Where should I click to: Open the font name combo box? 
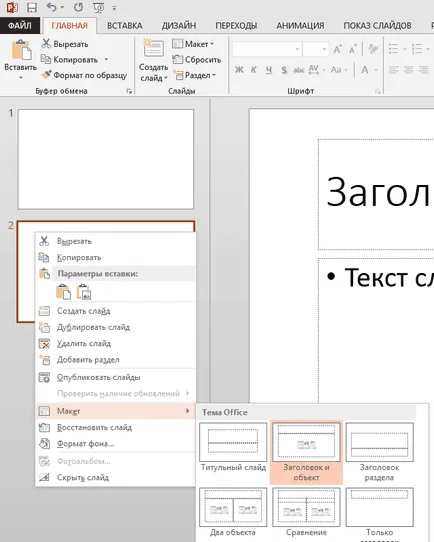(266, 49)
